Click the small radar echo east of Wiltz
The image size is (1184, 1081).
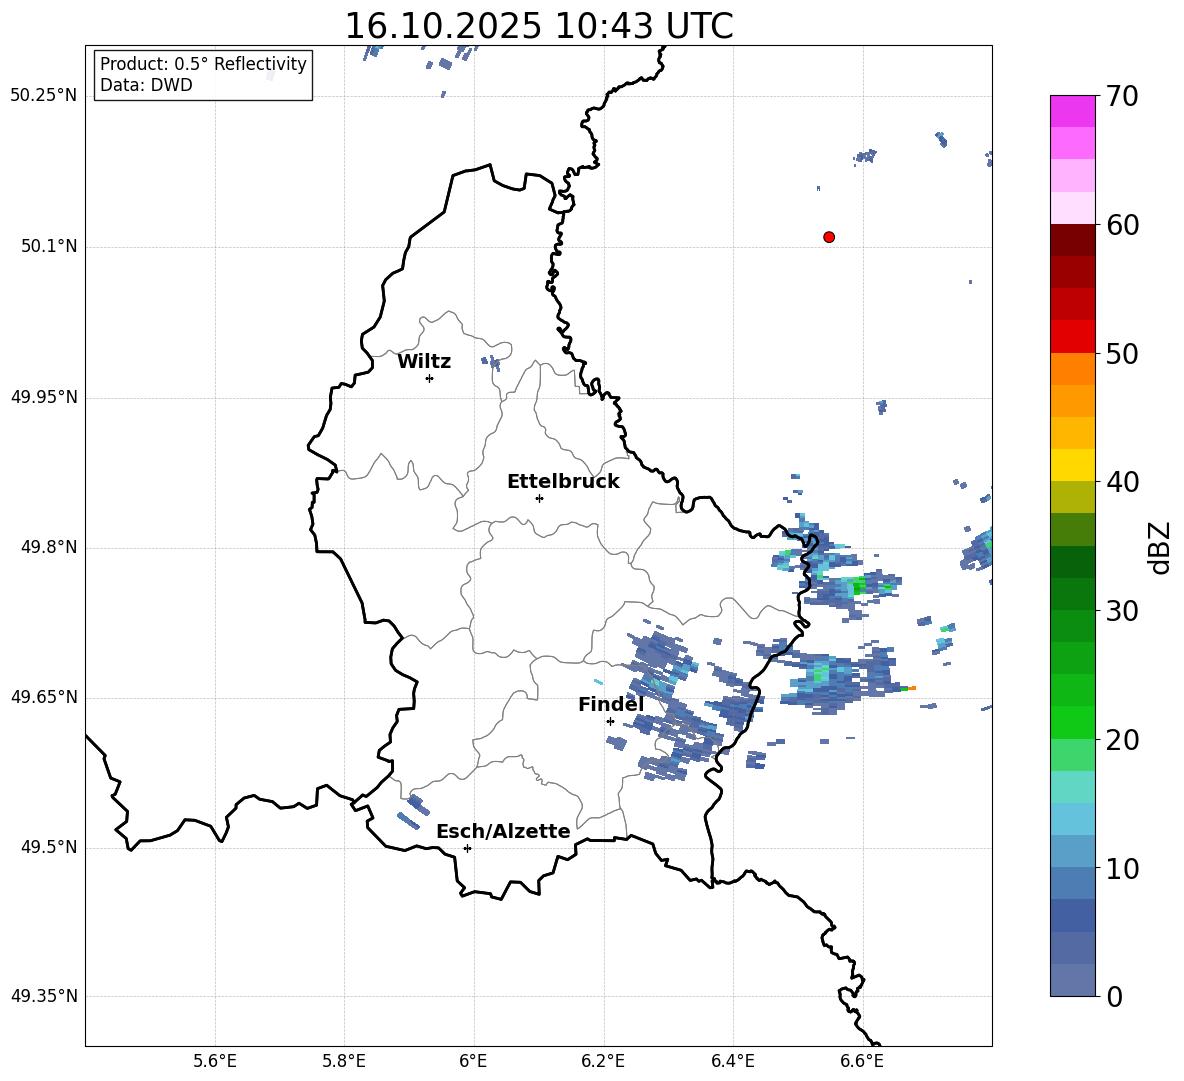[x=492, y=362]
